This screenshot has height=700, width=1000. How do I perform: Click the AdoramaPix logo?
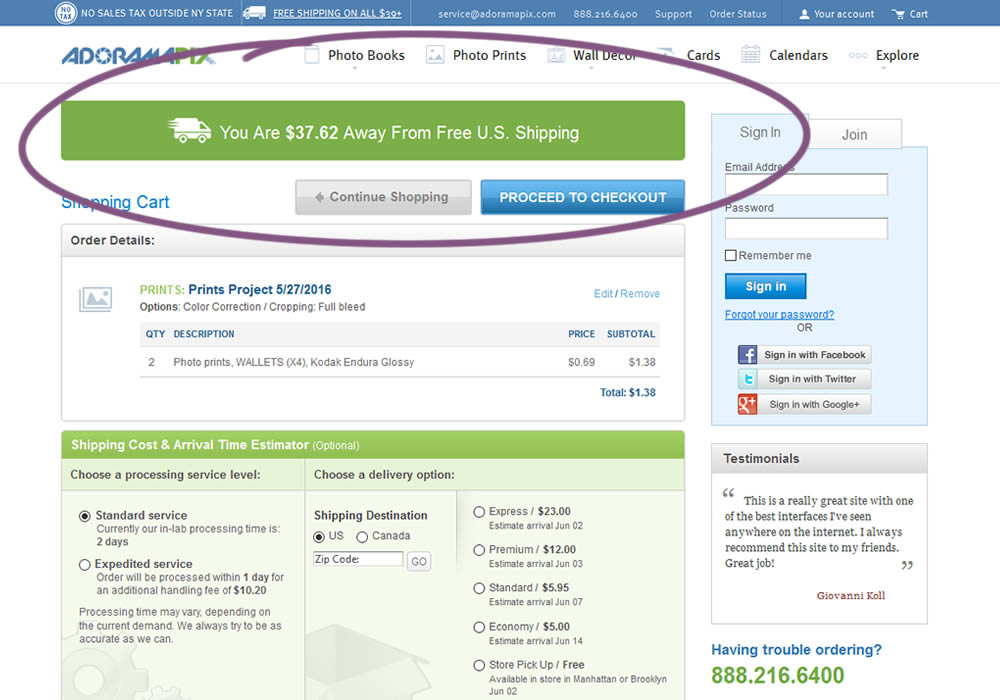click(137, 56)
